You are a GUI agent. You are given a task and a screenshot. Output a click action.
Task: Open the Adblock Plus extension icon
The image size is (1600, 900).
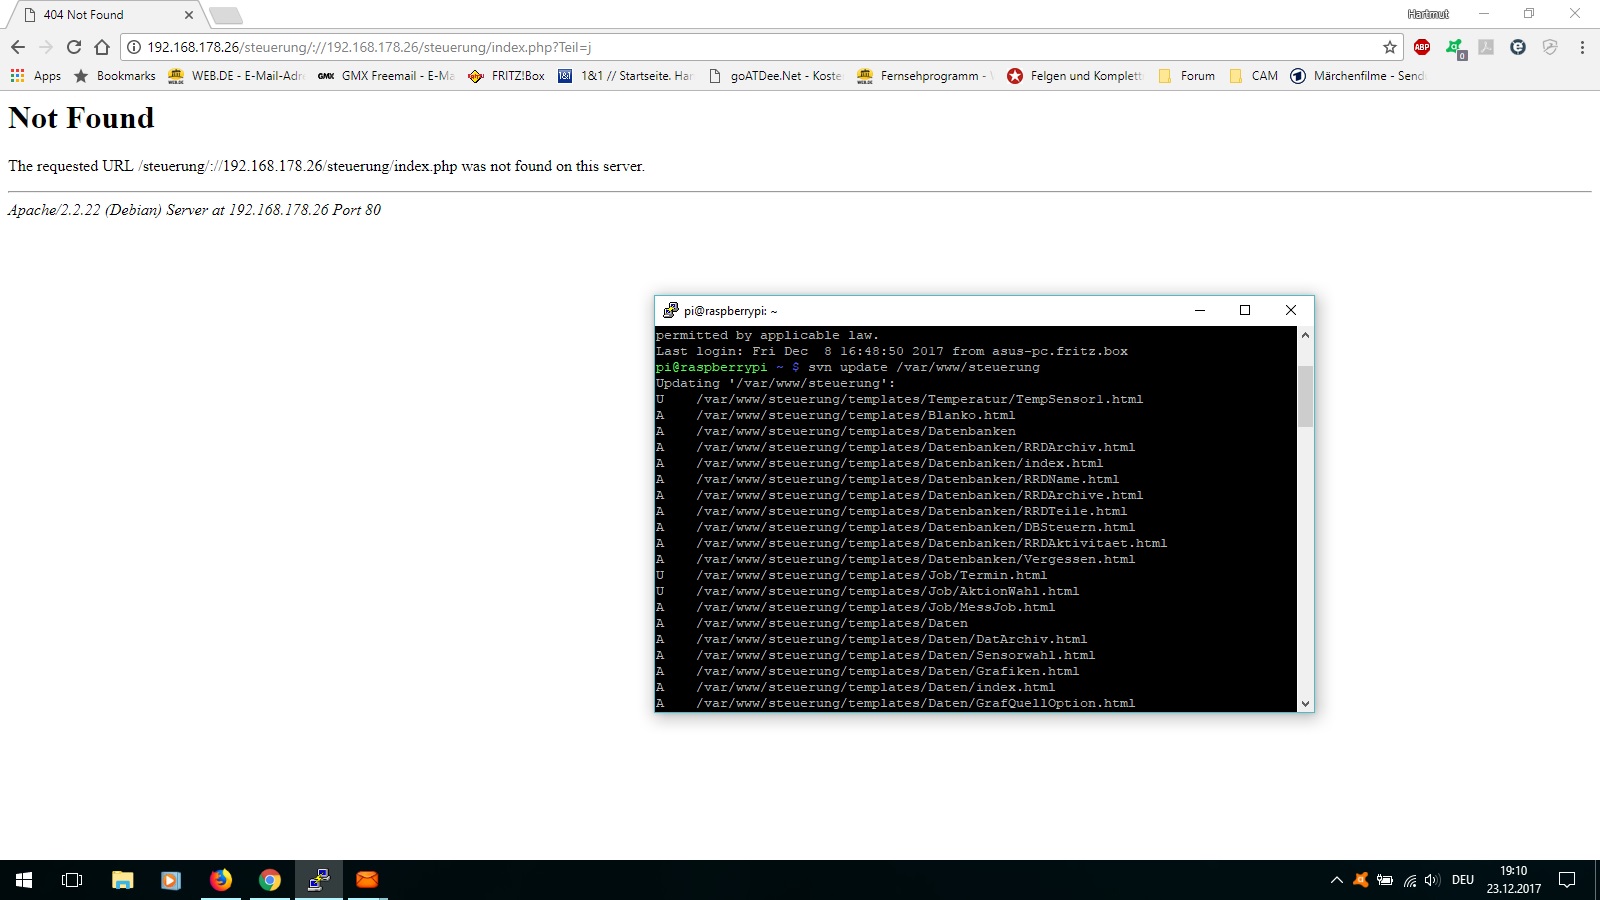[1422, 47]
